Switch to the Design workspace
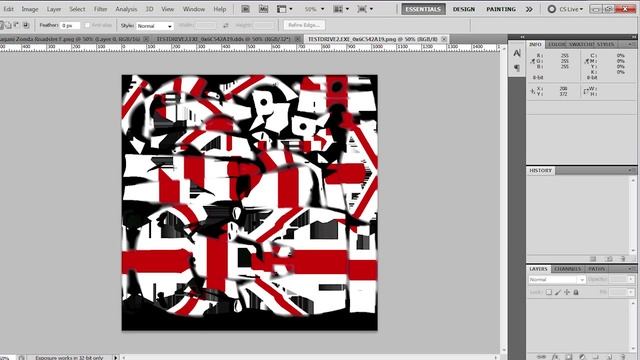Viewport: 640px width, 360px height. (x=464, y=9)
